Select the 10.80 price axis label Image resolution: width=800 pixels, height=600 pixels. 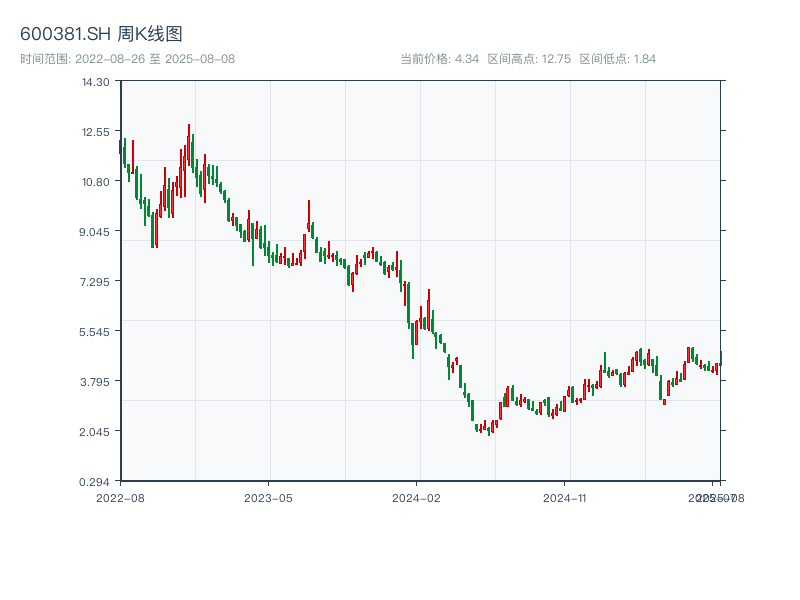point(95,181)
